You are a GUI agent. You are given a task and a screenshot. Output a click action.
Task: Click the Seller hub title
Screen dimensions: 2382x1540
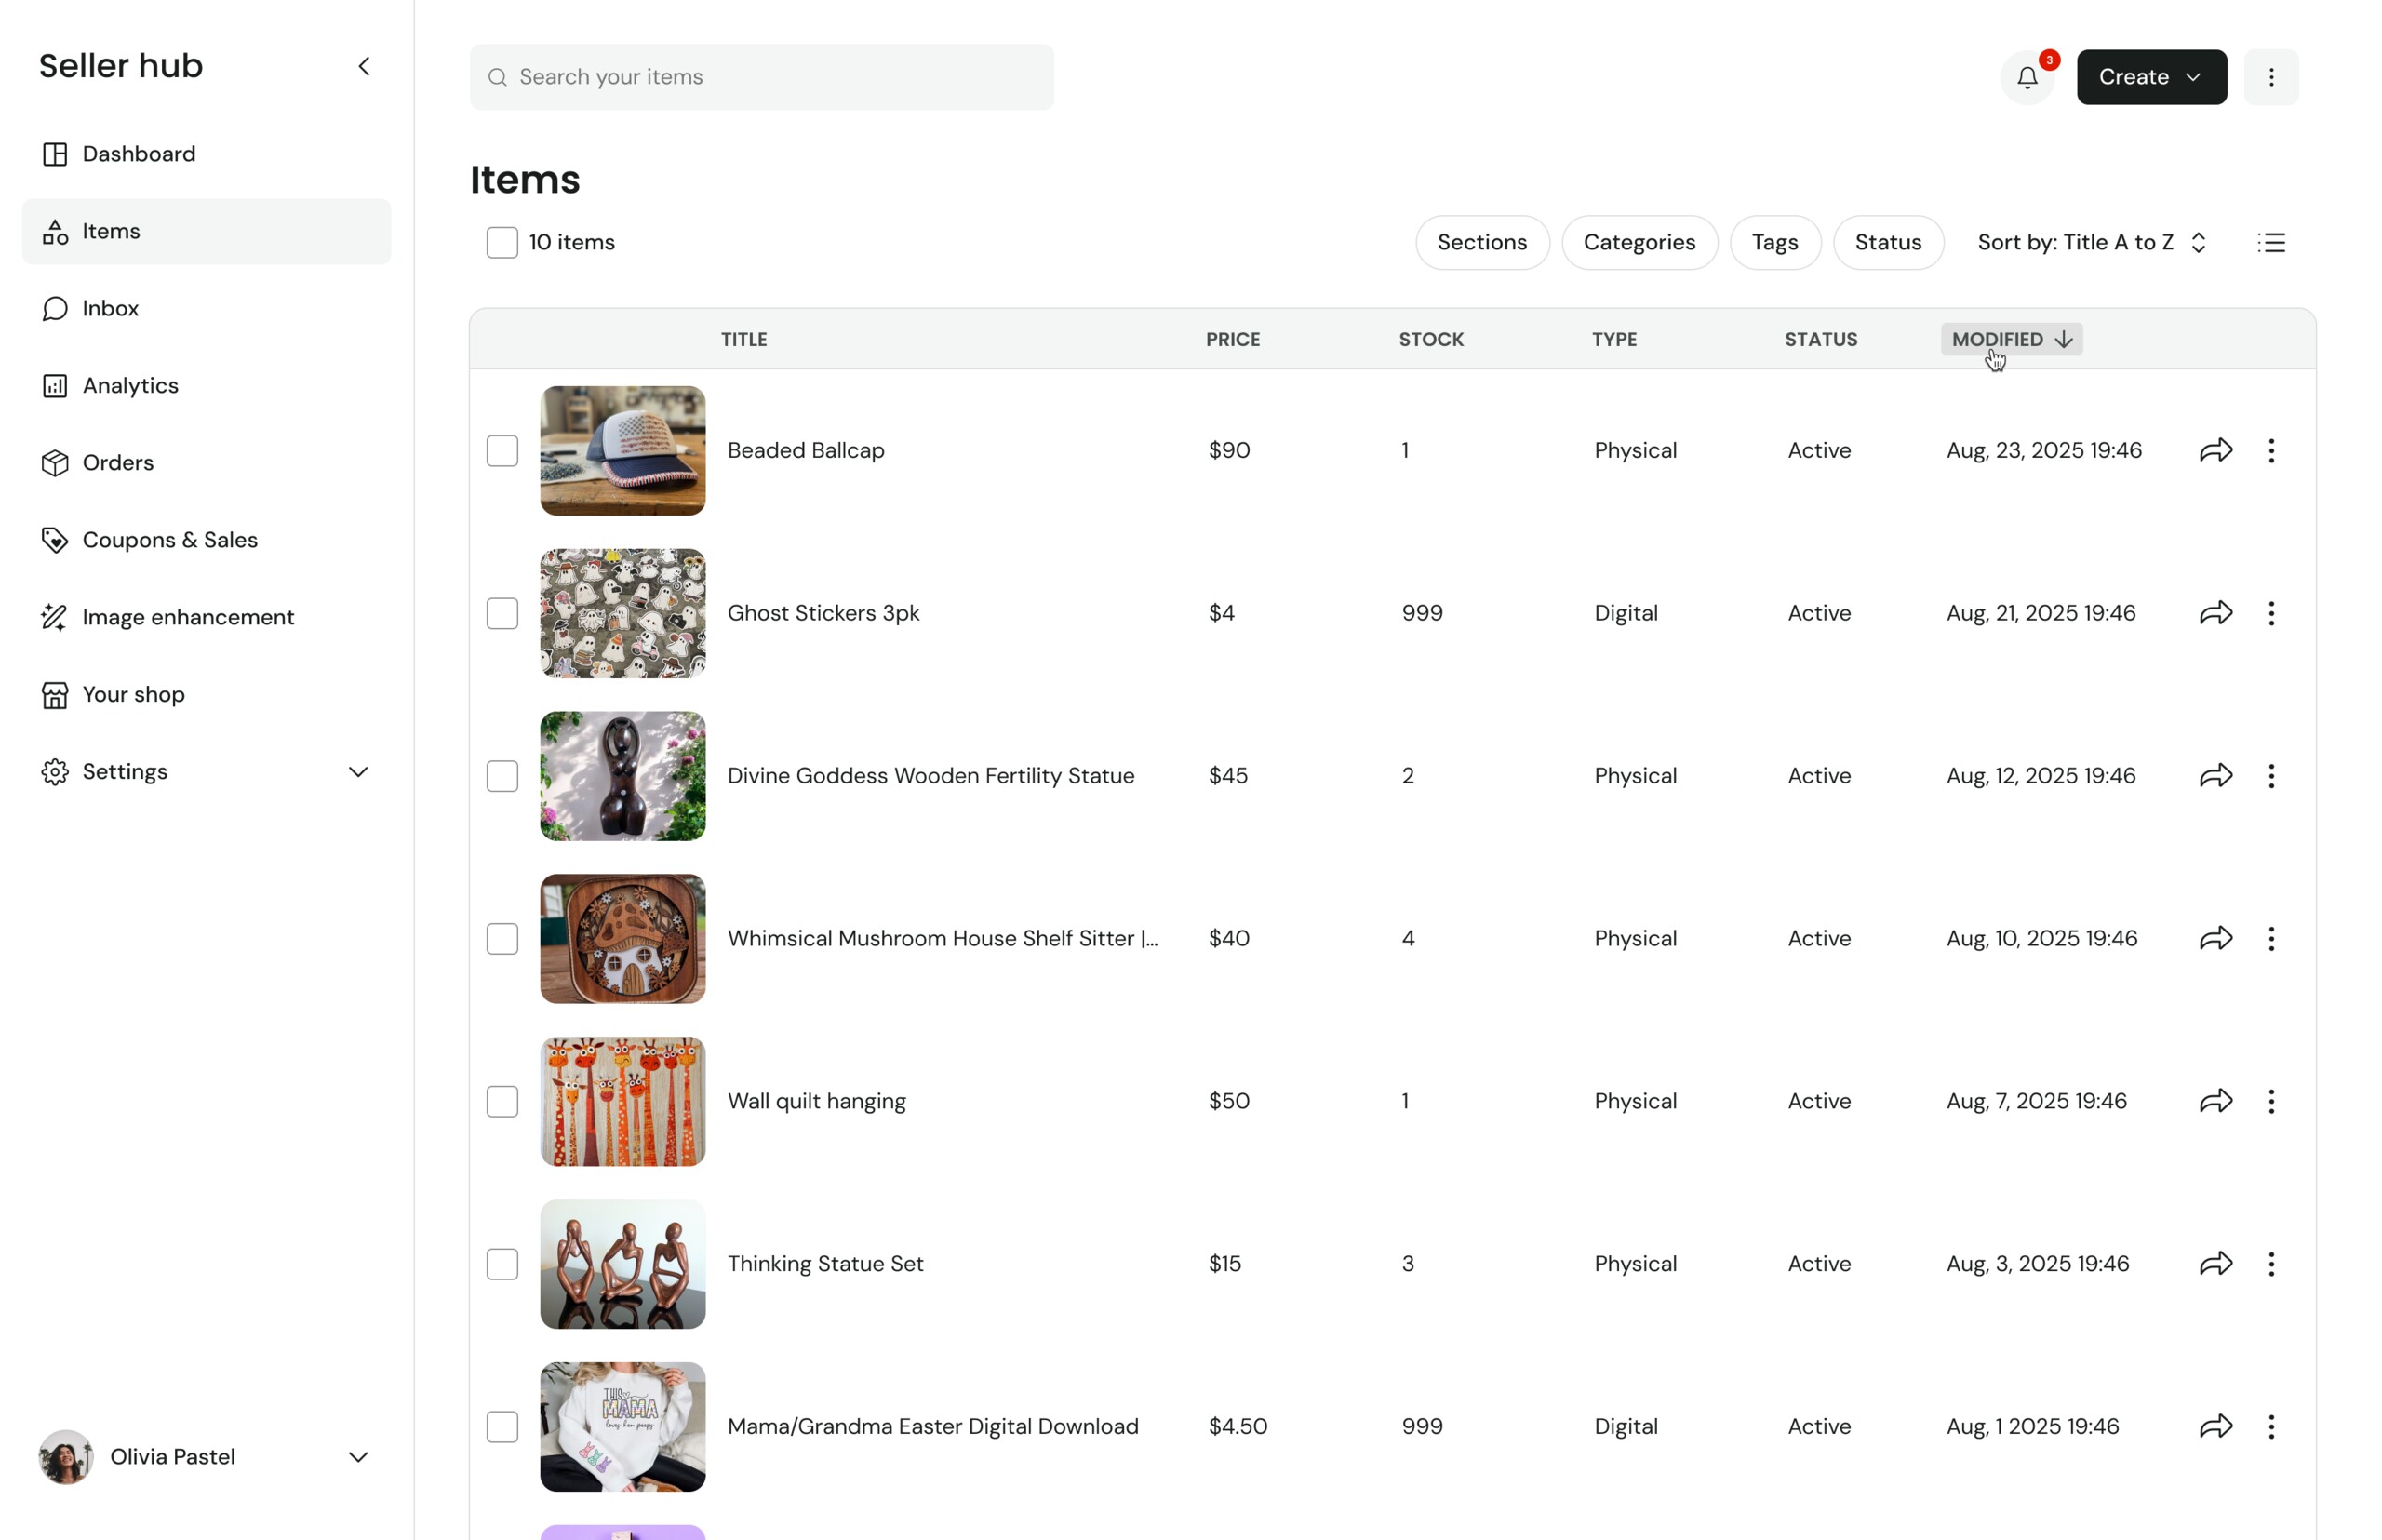[121, 66]
